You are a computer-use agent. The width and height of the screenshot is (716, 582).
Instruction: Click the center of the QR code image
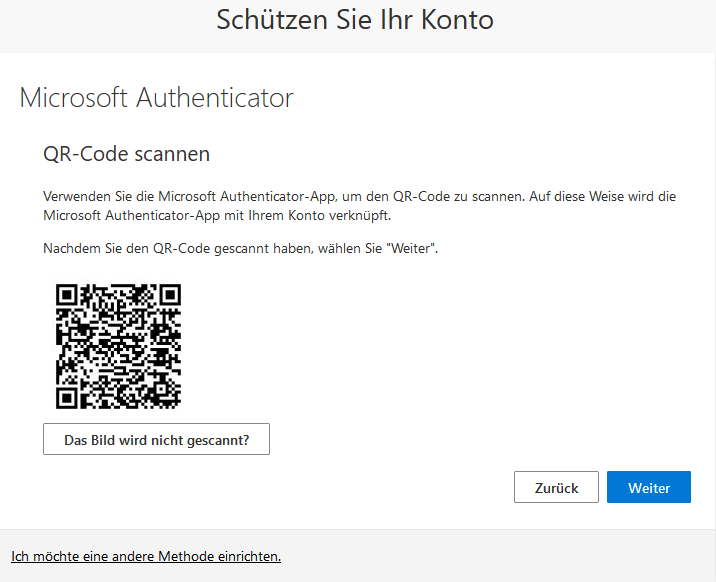(118, 346)
